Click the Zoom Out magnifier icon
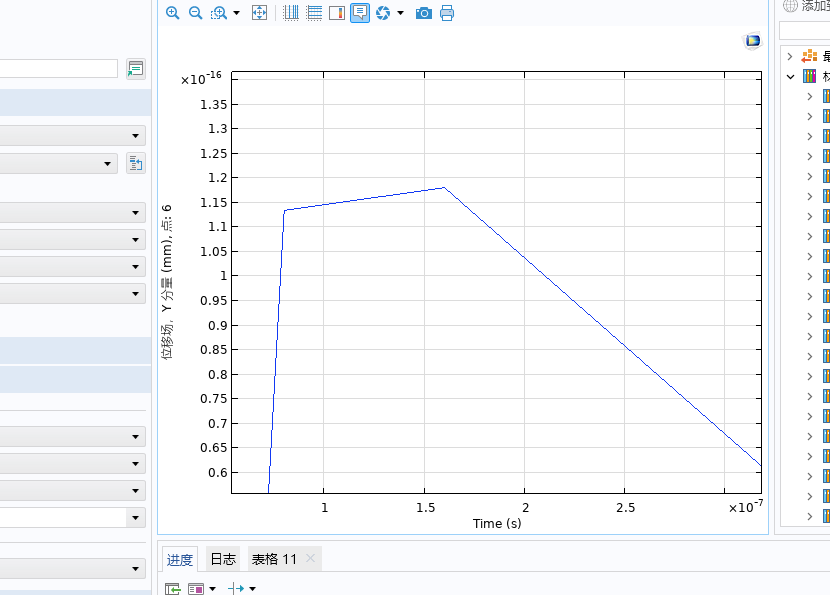 195,13
